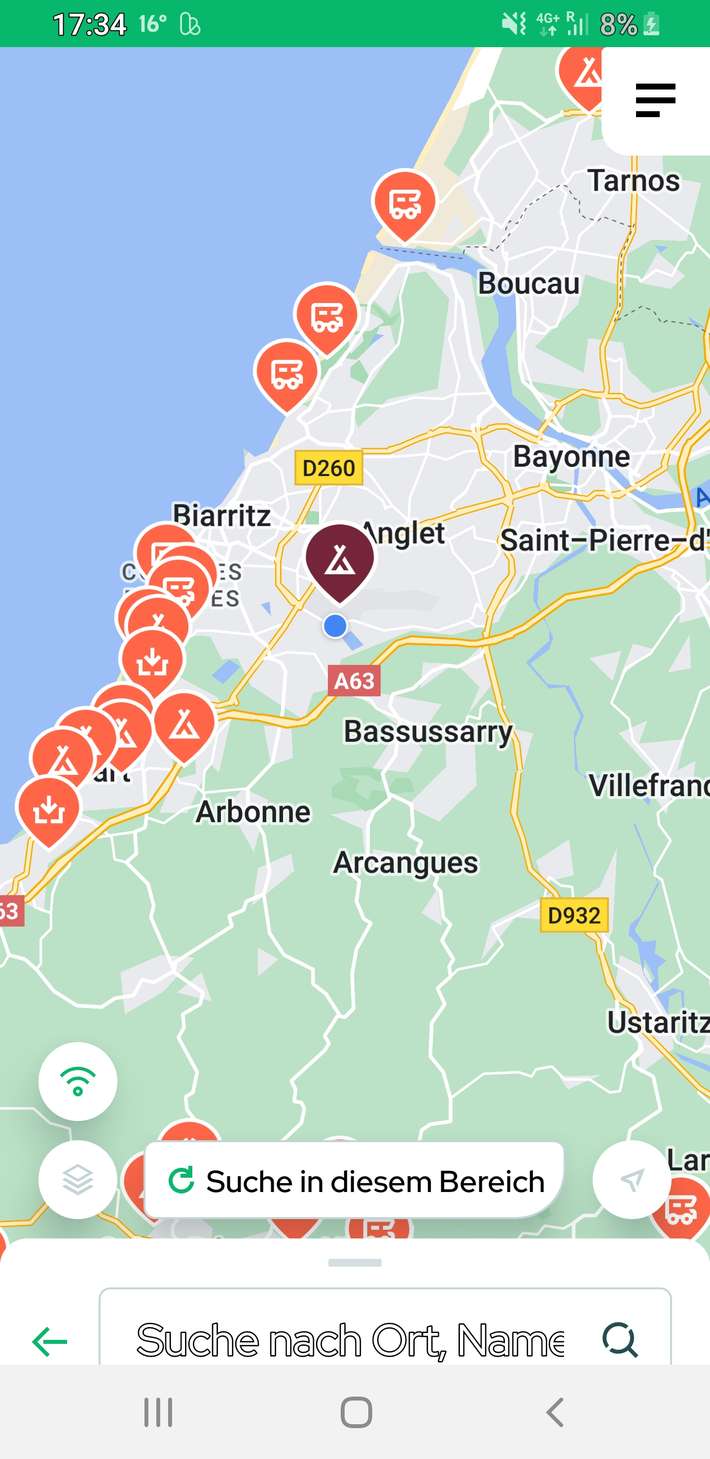Open Android recent apps button

click(x=158, y=1412)
